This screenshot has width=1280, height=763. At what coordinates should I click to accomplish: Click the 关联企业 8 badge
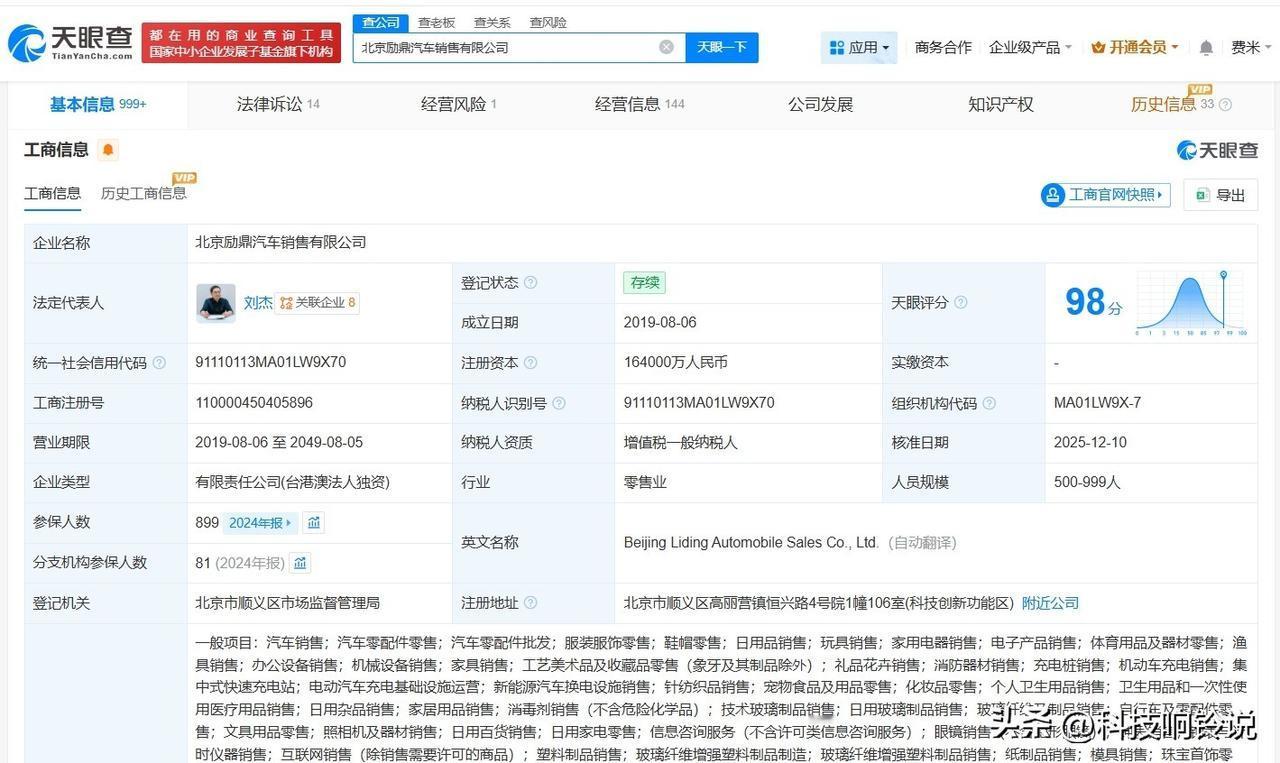pos(317,303)
